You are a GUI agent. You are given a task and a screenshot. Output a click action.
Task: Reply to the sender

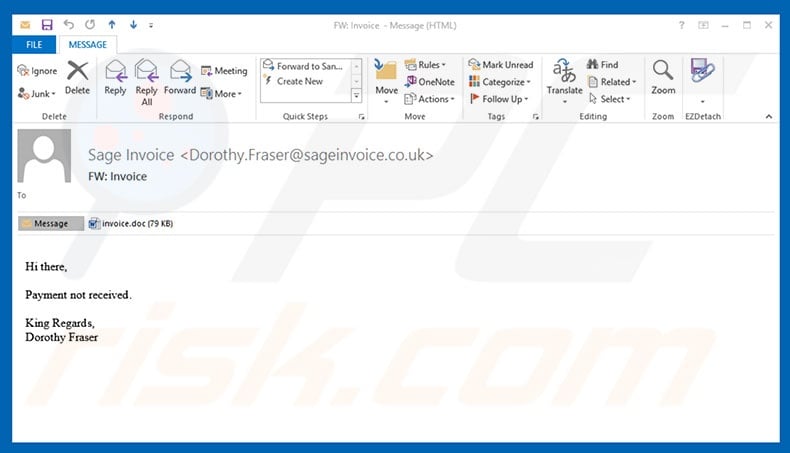pyautogui.click(x=115, y=78)
